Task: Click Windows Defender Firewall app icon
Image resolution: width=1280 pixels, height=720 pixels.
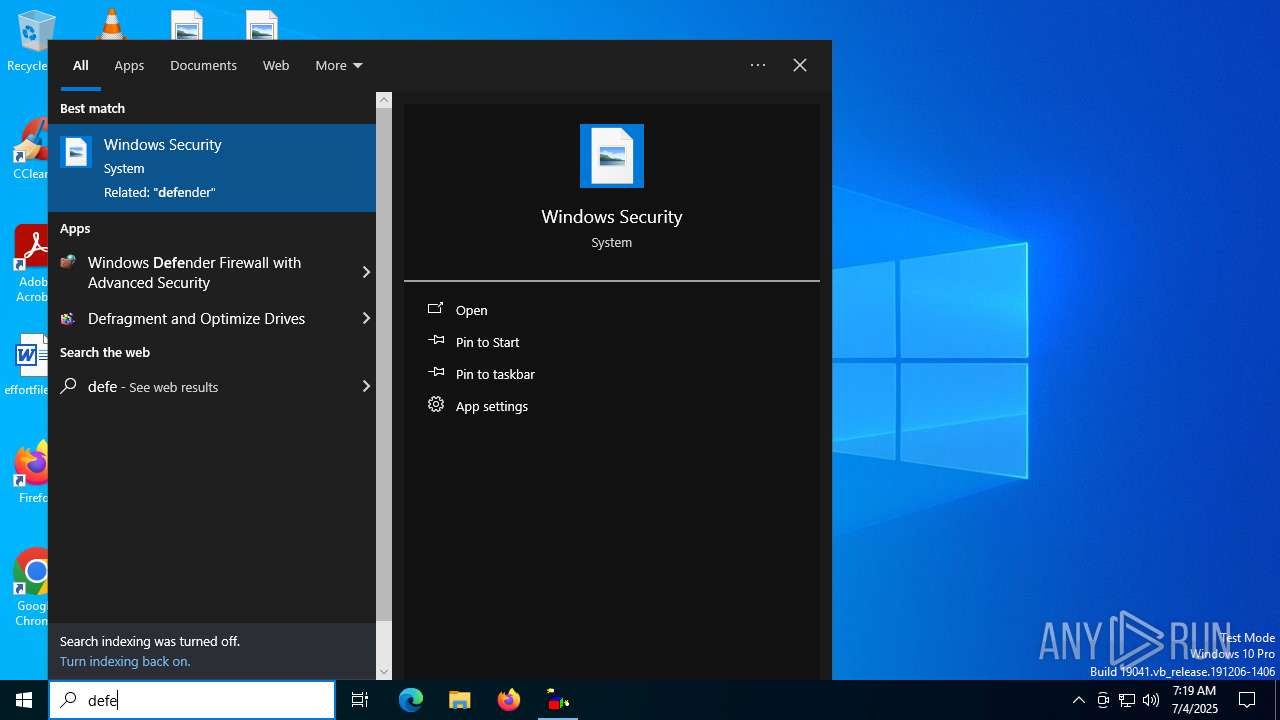Action: click(x=68, y=263)
